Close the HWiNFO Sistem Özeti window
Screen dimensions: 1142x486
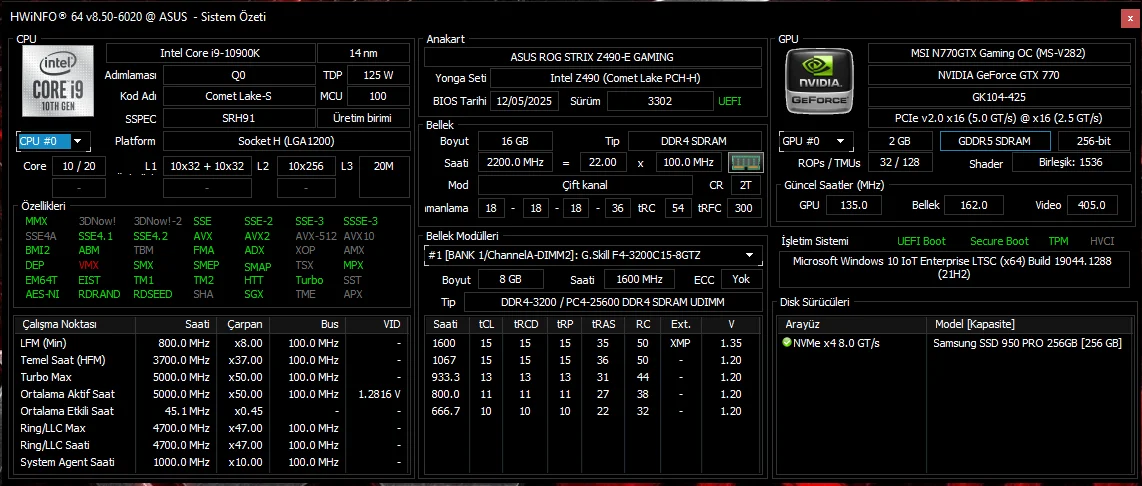(1130, 17)
